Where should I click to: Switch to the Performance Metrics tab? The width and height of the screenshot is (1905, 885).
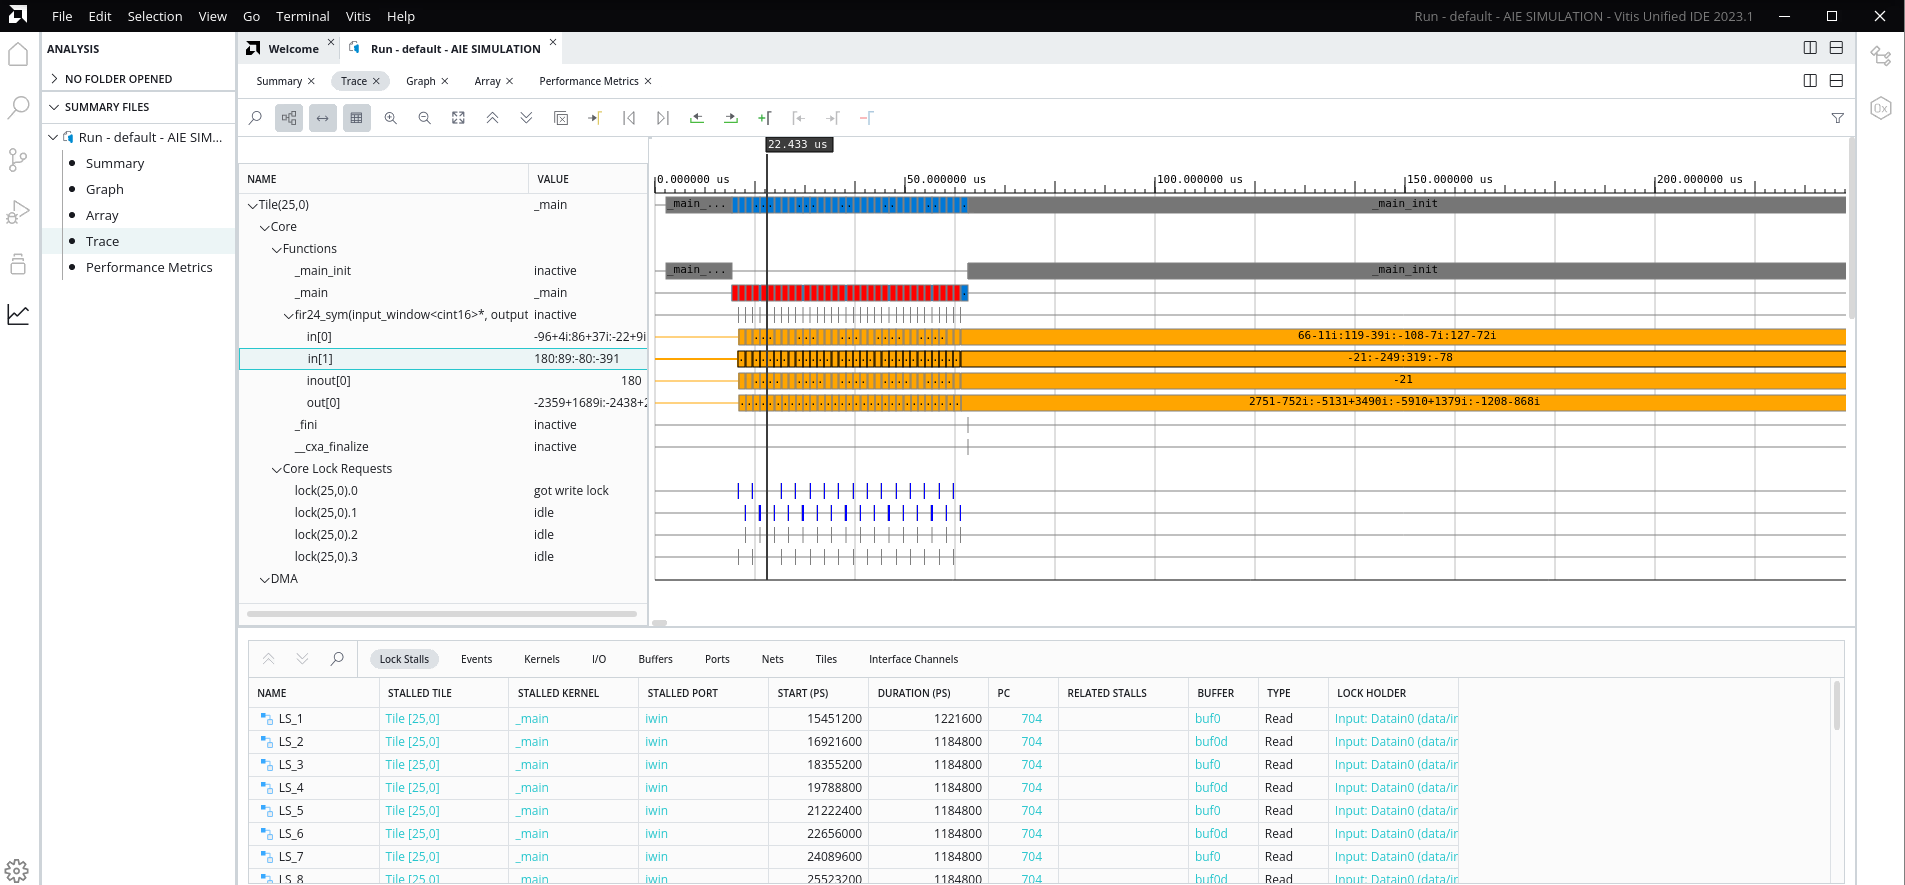[588, 81]
